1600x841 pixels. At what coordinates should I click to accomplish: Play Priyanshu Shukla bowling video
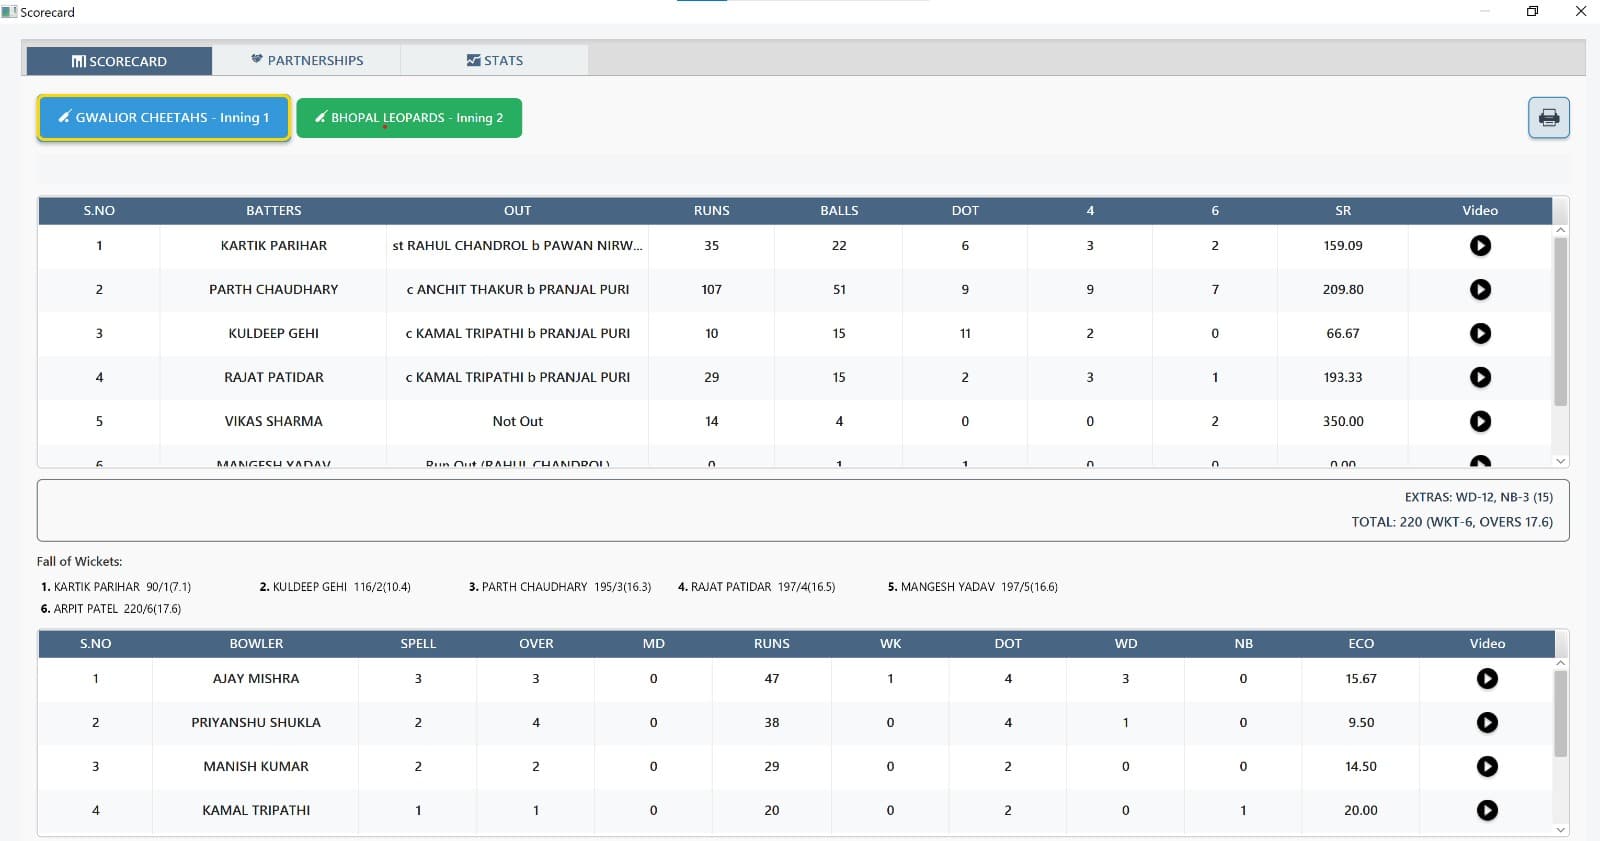tap(1487, 722)
